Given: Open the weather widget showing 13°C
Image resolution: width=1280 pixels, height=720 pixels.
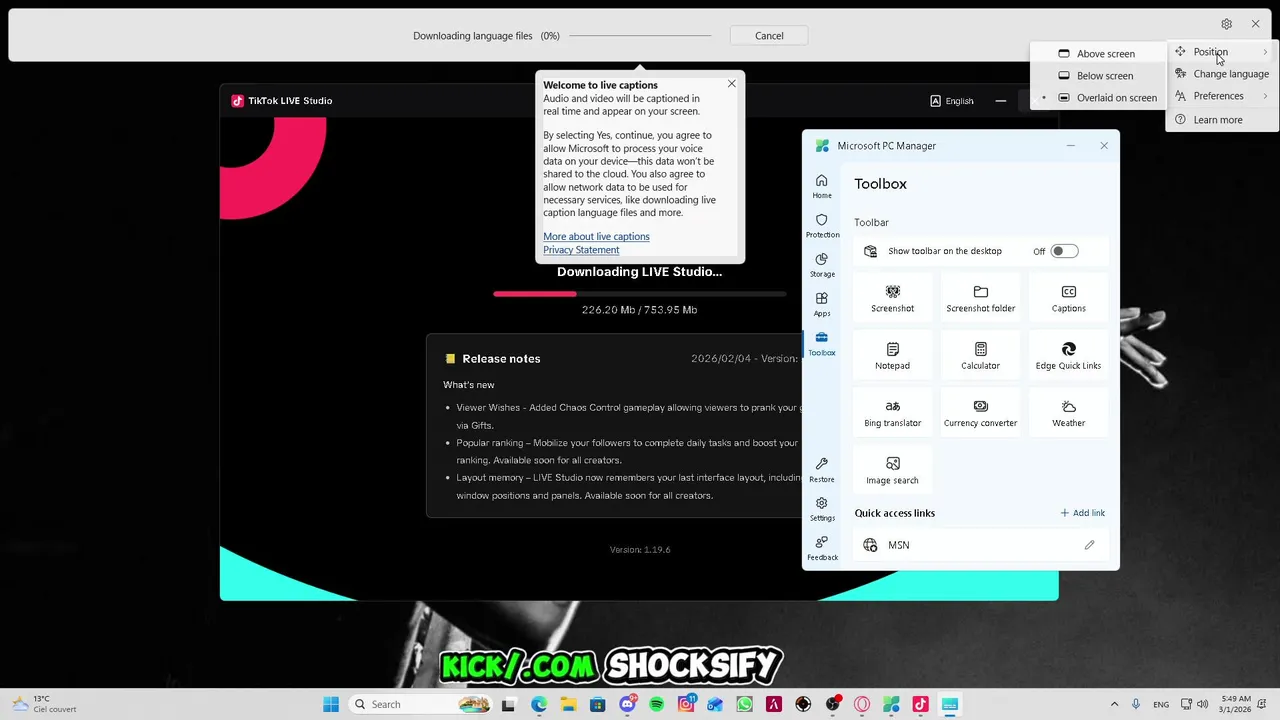Looking at the screenshot, I should point(42,704).
